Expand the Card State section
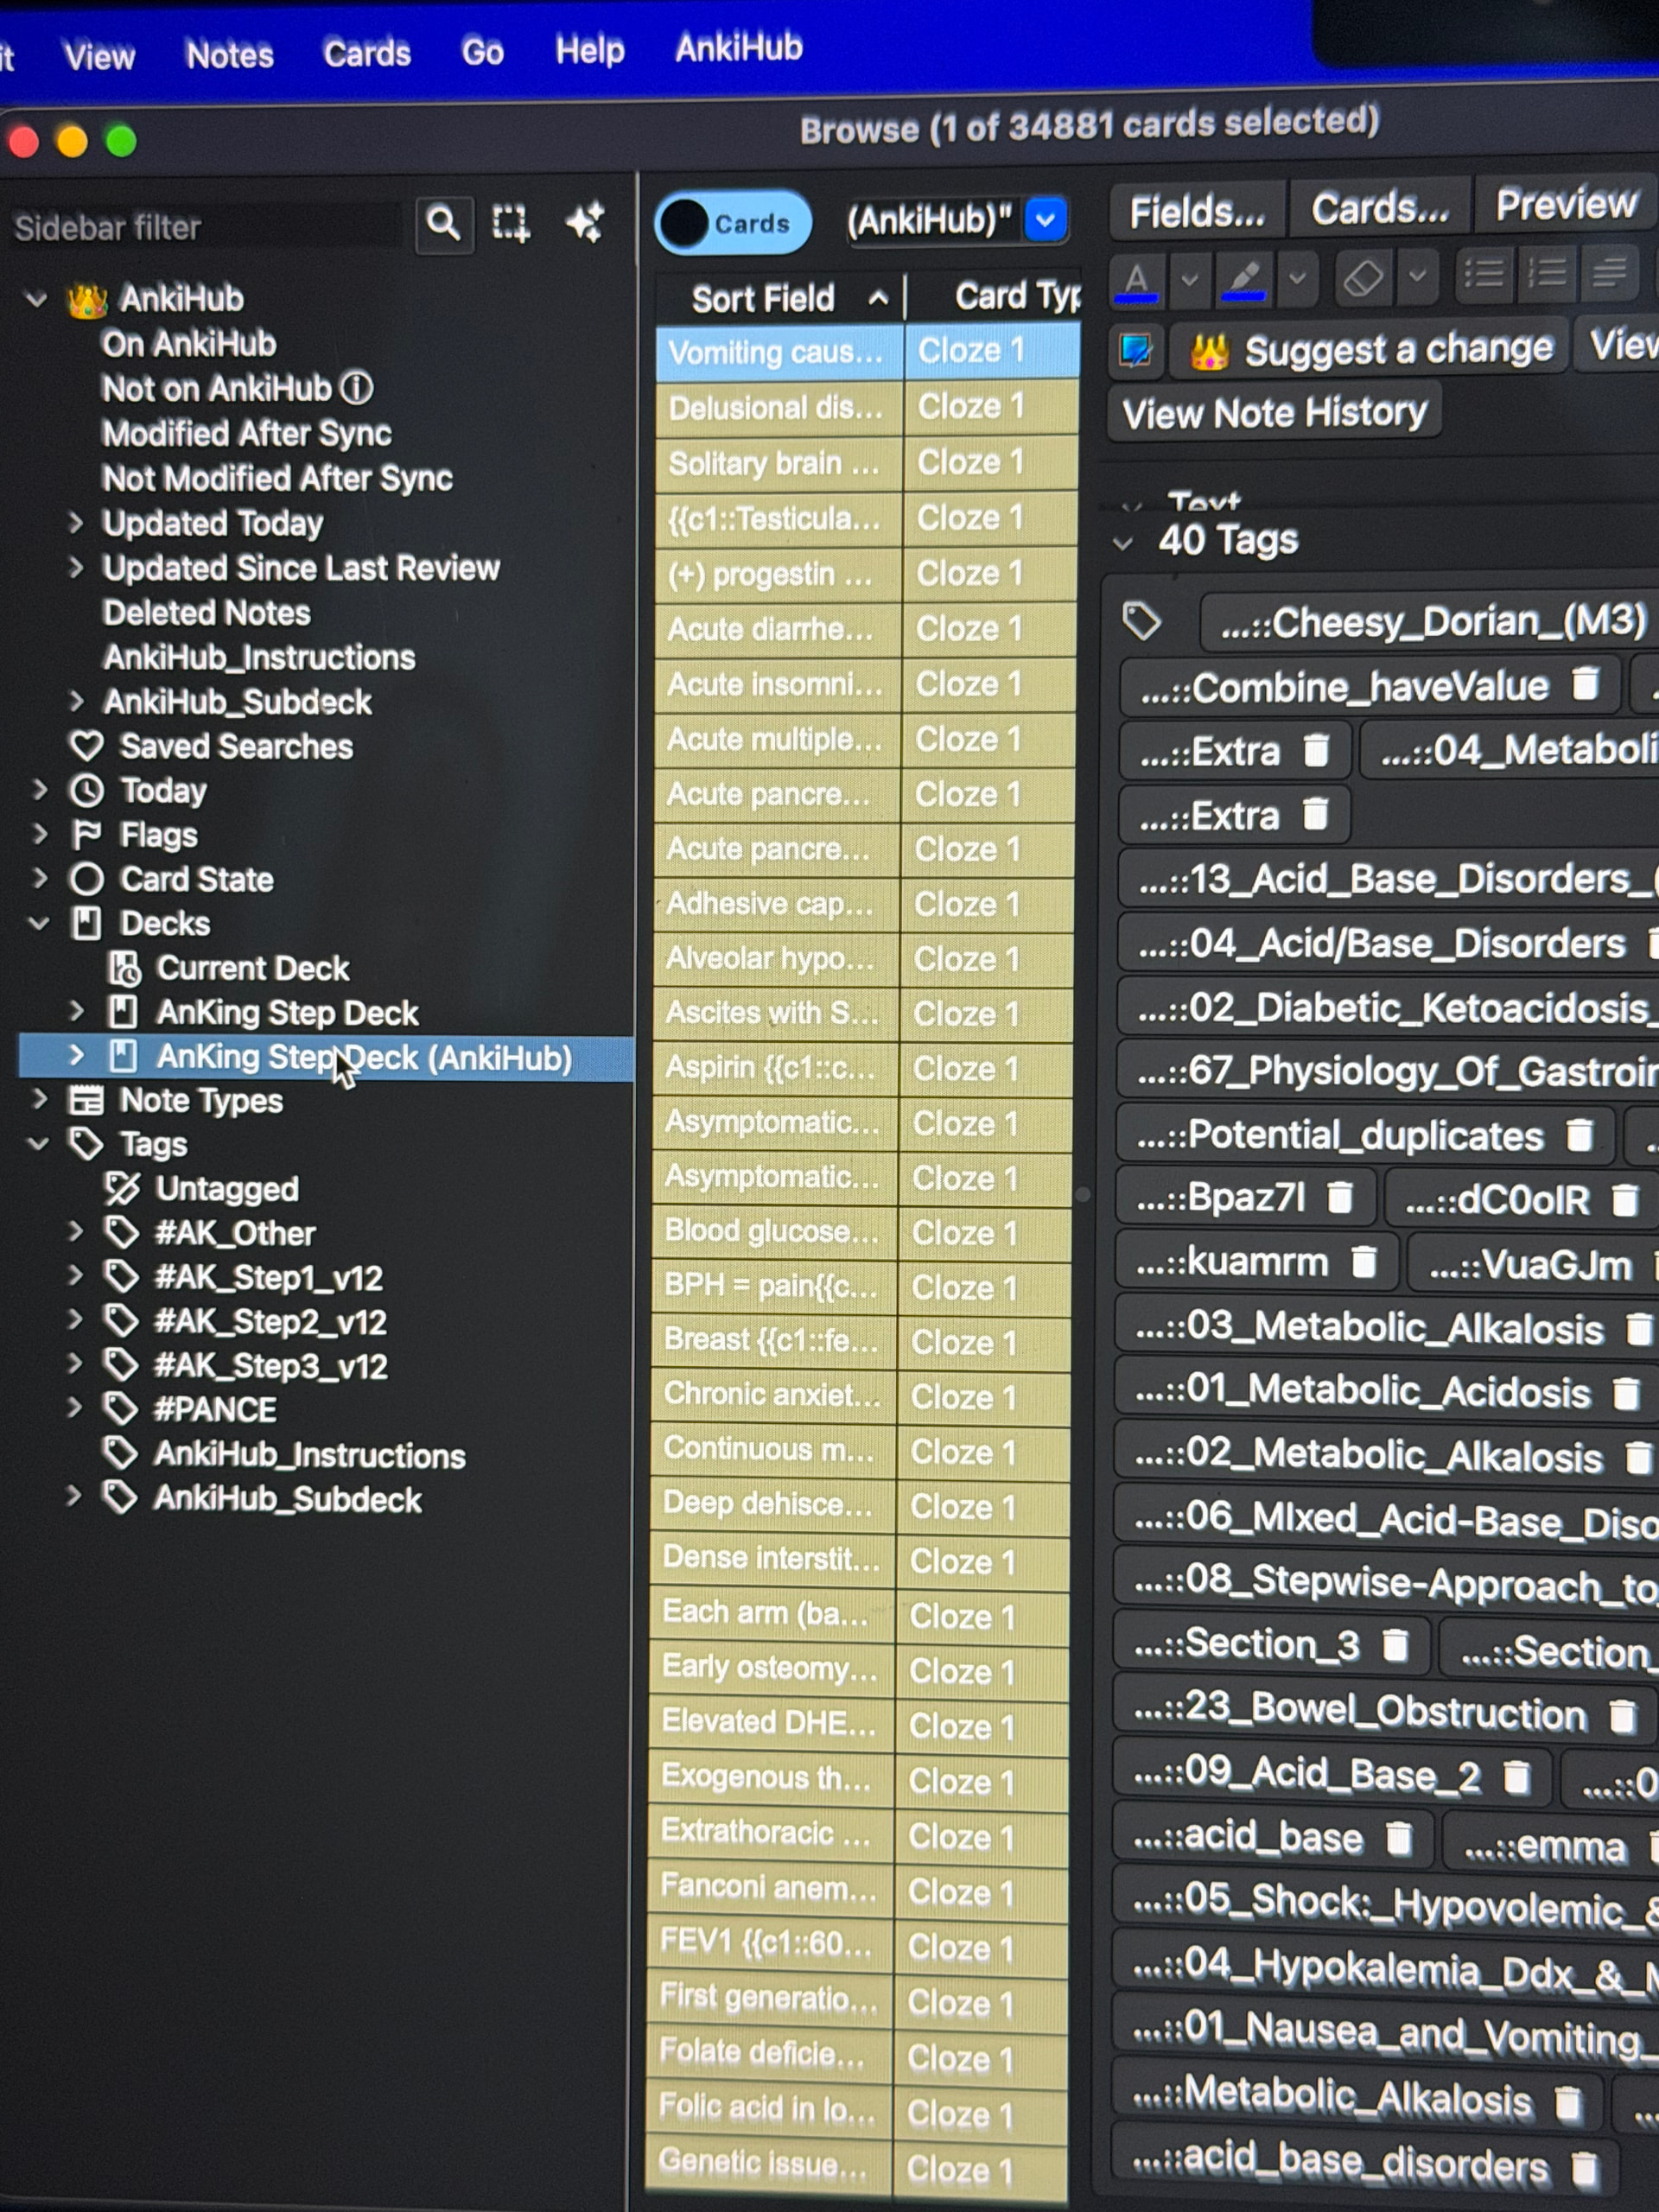 coord(40,878)
